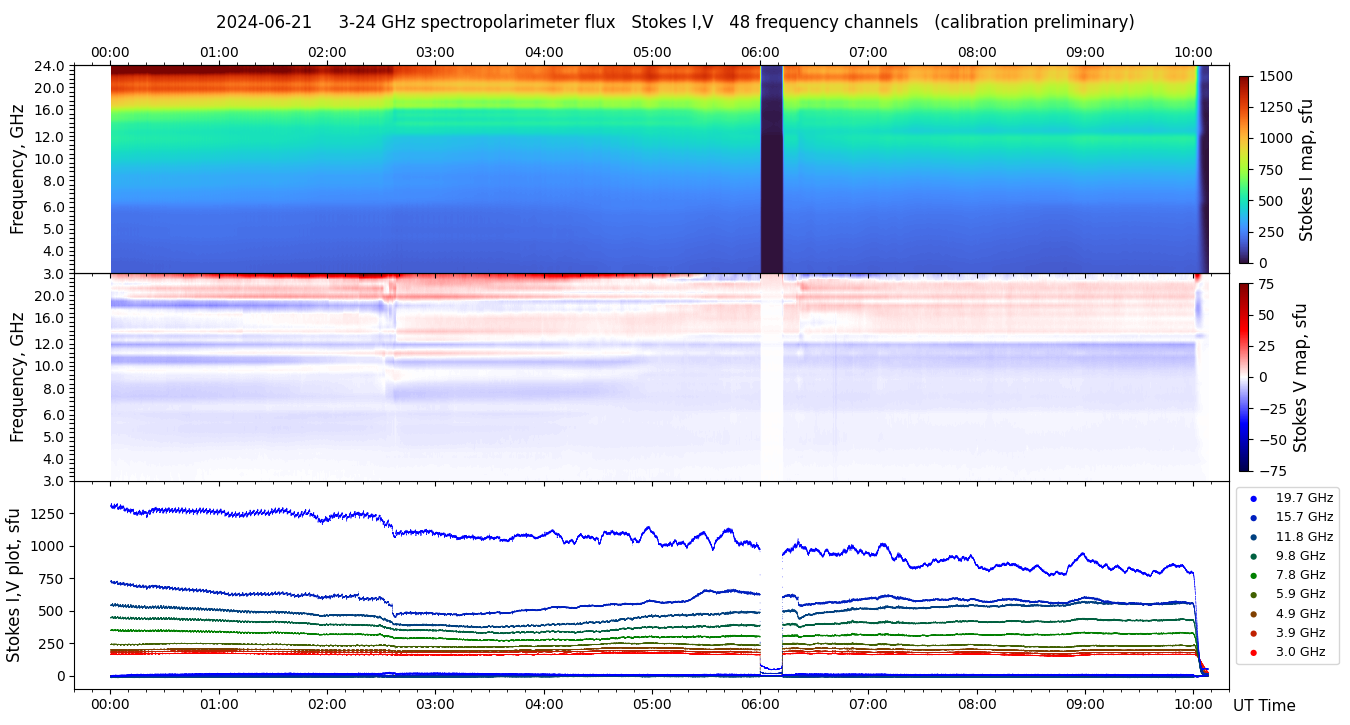Click the 5.9 GHz legend marker

[1253, 595]
